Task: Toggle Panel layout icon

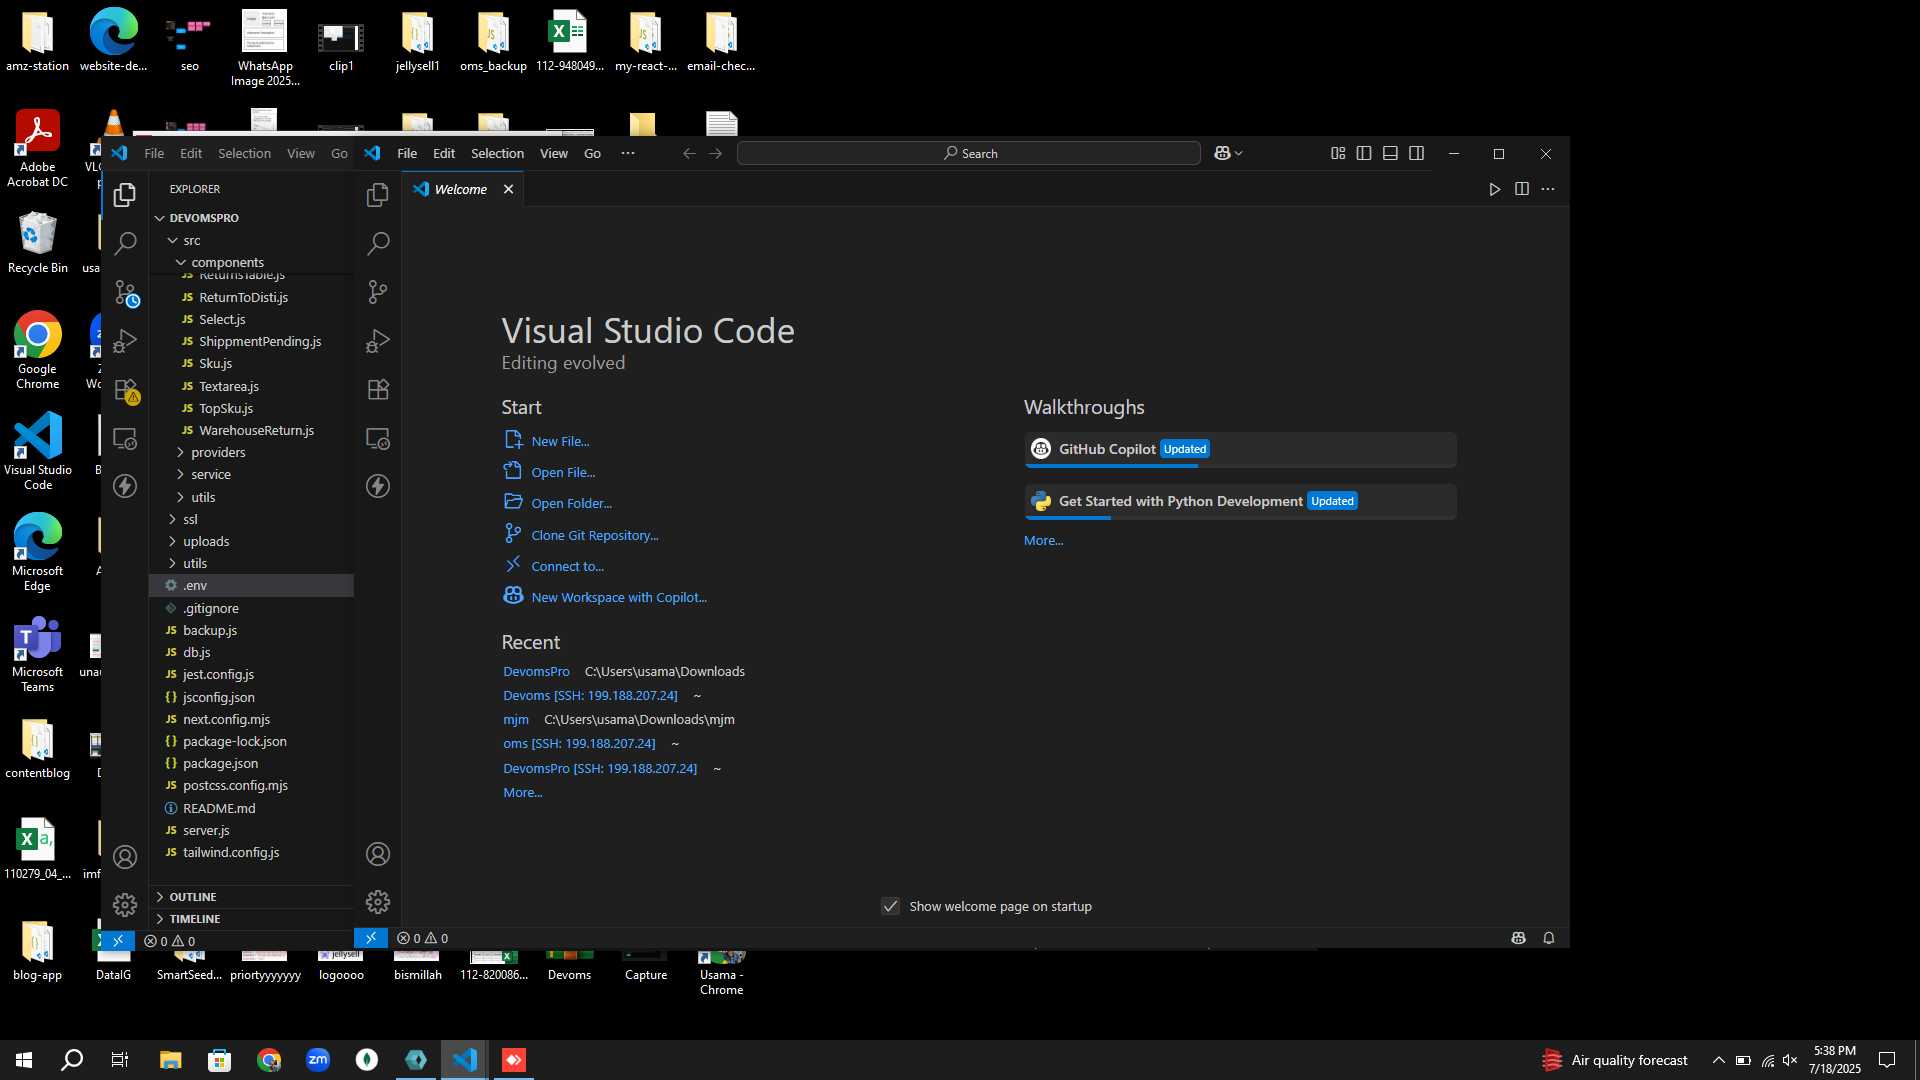Action: click(x=1390, y=153)
